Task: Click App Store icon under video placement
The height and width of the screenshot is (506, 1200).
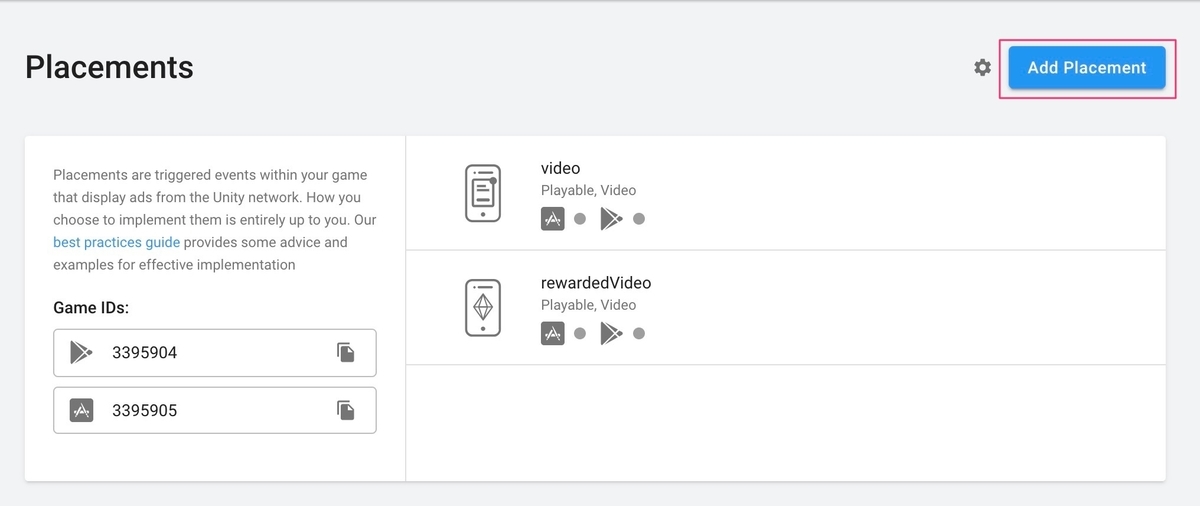Action: tap(552, 219)
